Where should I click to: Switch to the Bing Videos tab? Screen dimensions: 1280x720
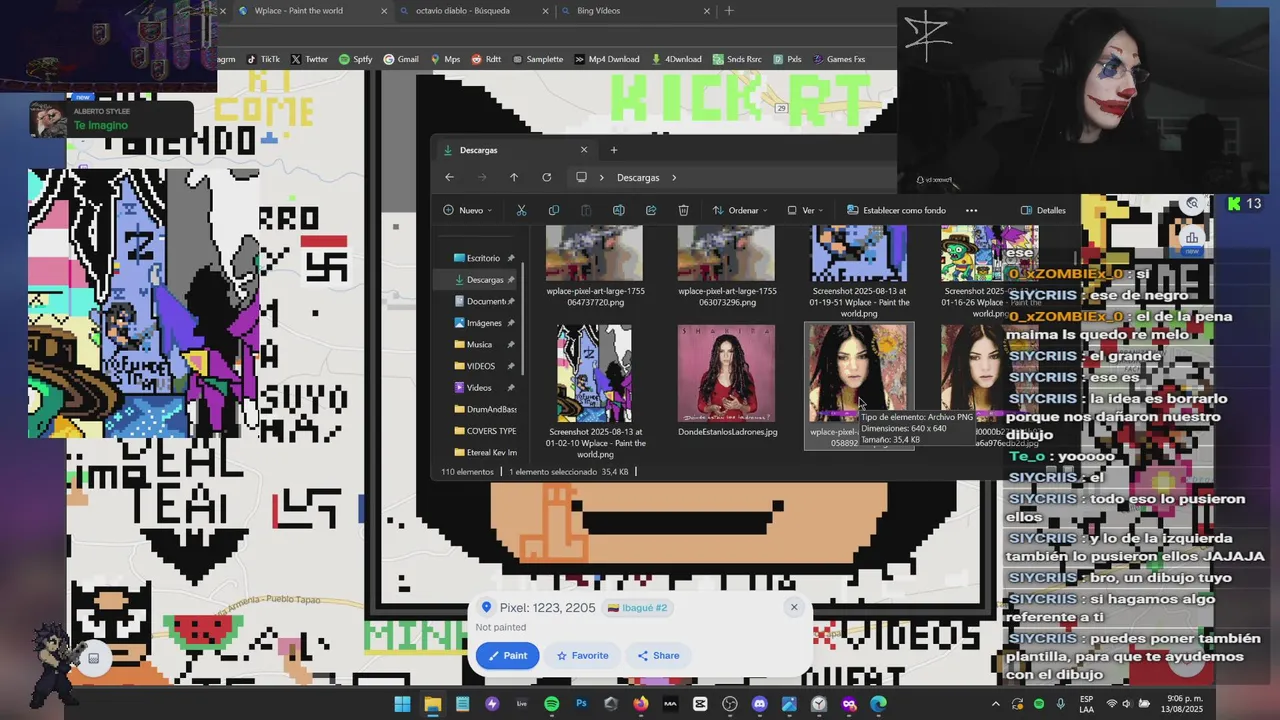point(635,11)
